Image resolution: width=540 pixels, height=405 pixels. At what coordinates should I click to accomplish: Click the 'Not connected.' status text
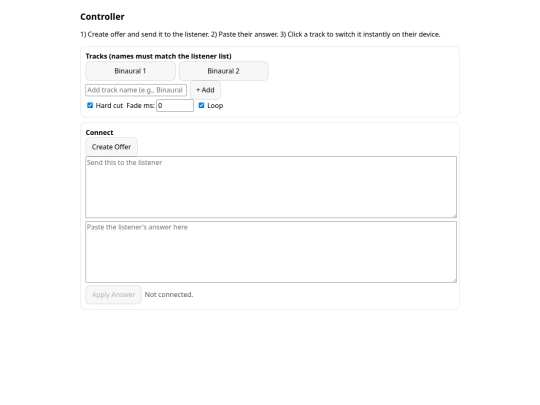pos(169,295)
